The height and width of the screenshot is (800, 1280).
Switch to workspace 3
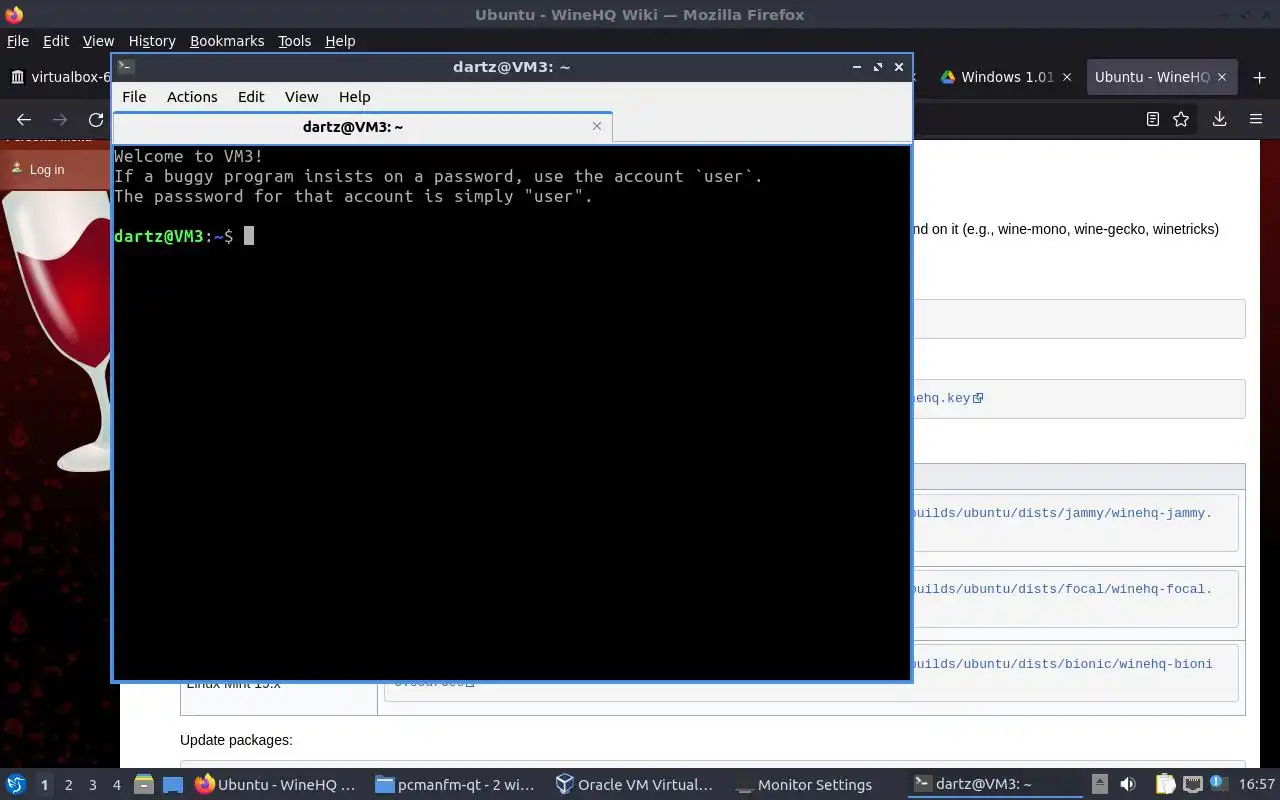(x=92, y=785)
